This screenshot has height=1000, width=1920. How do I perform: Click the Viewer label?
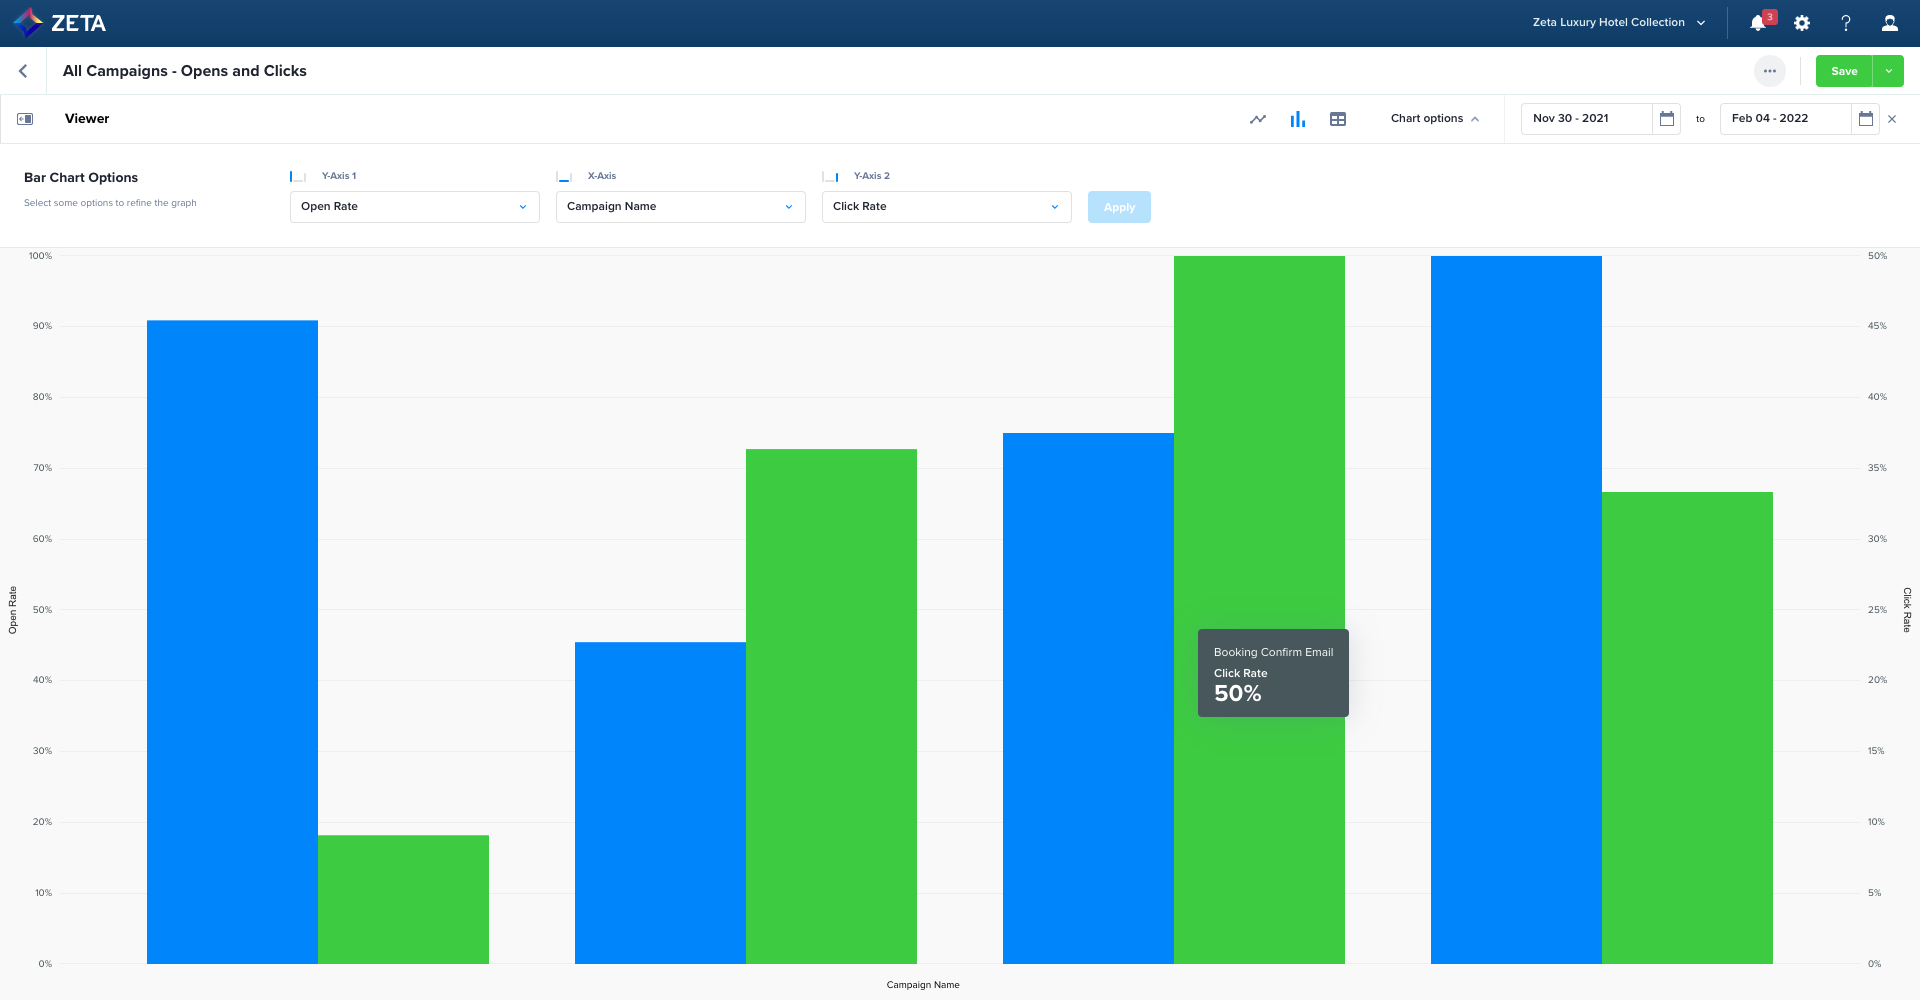(87, 119)
